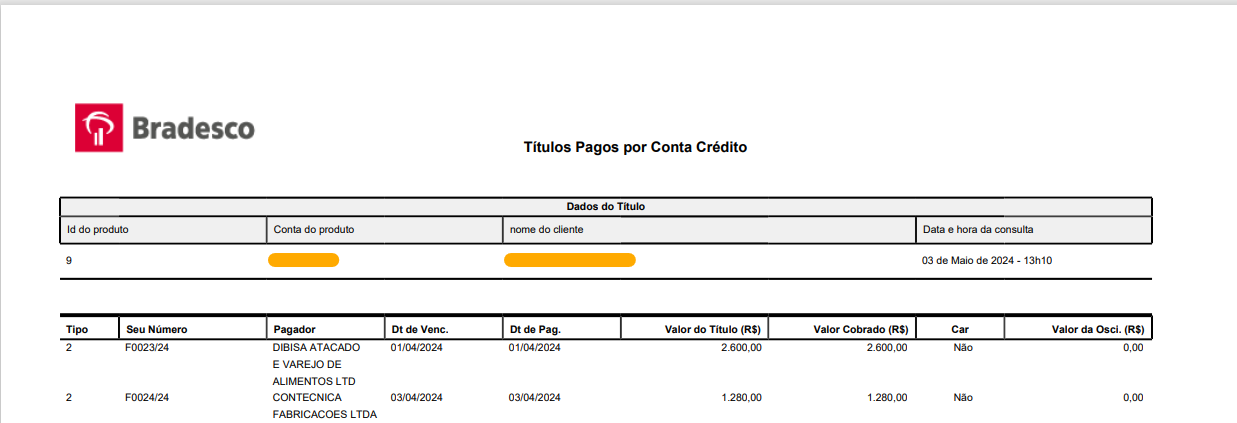Select the title Títulos Pagos por Conta Crédito
This screenshot has width=1237, height=423.
[635, 147]
